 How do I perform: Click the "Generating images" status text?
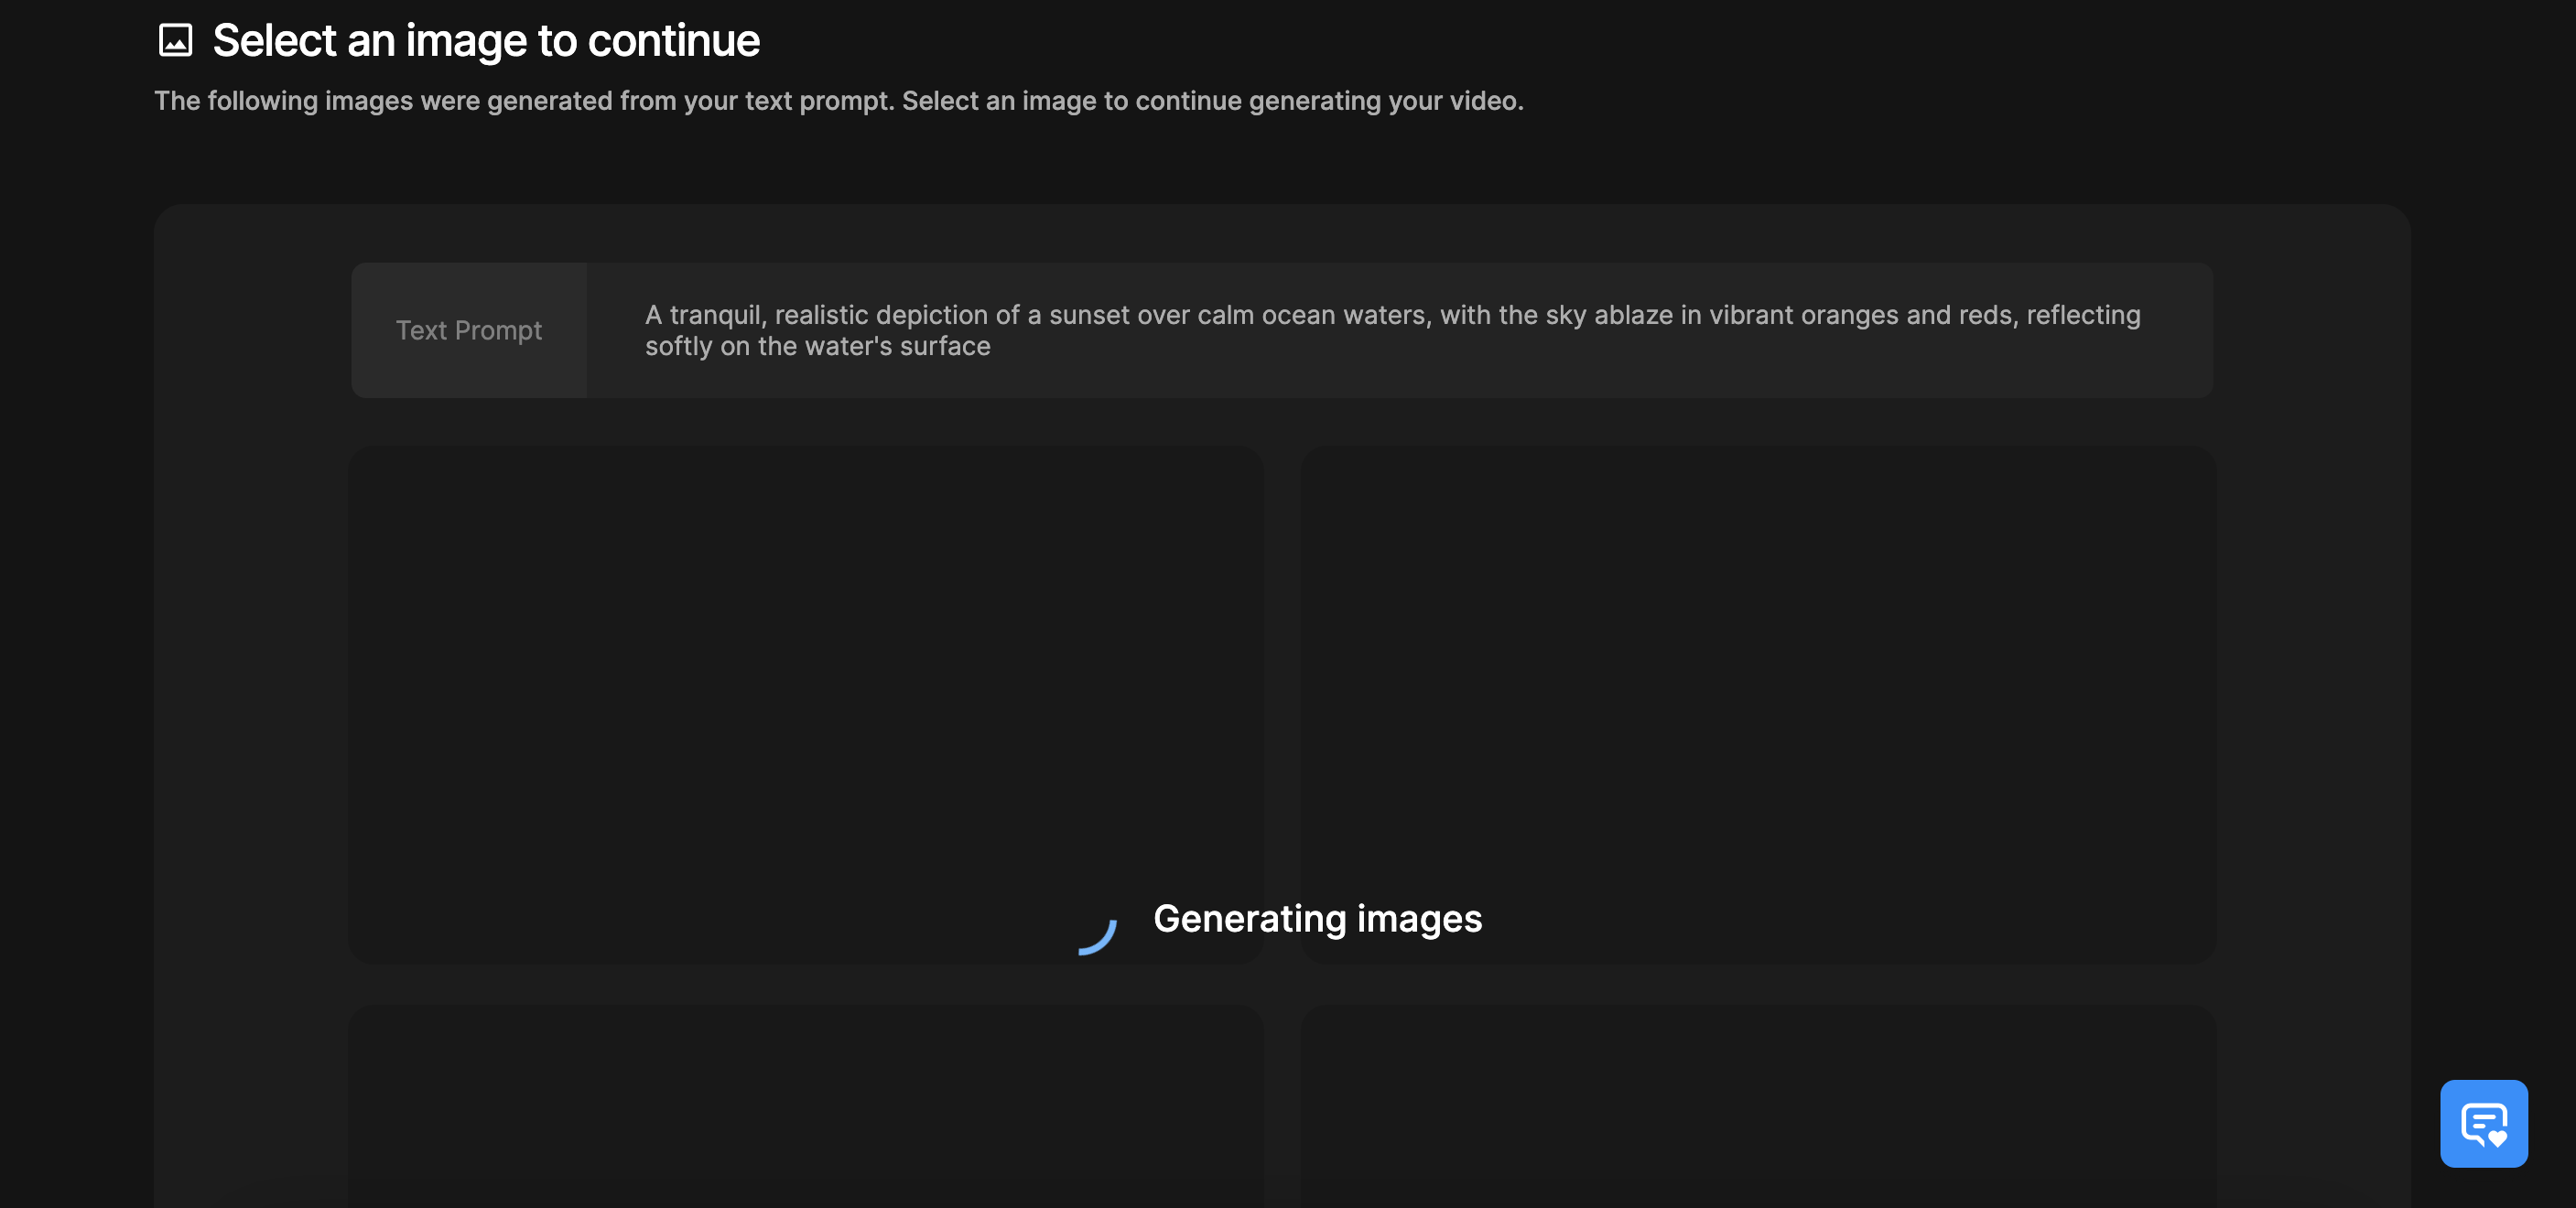click(1317, 919)
